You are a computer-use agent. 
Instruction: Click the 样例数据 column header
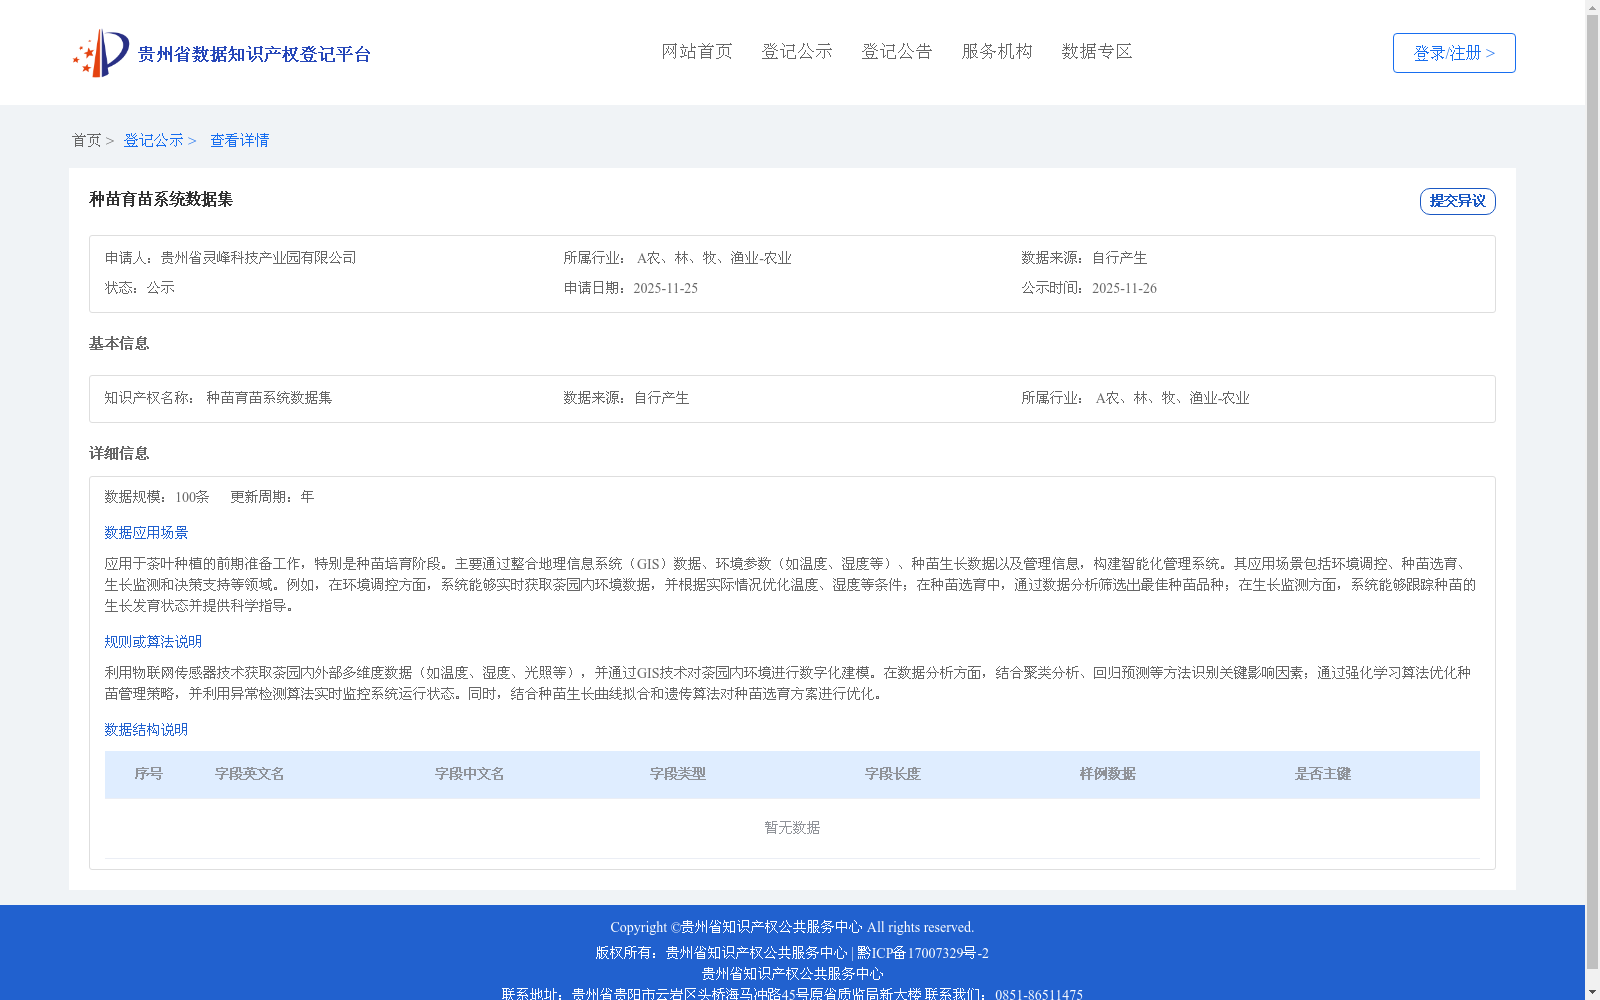[x=1108, y=774]
